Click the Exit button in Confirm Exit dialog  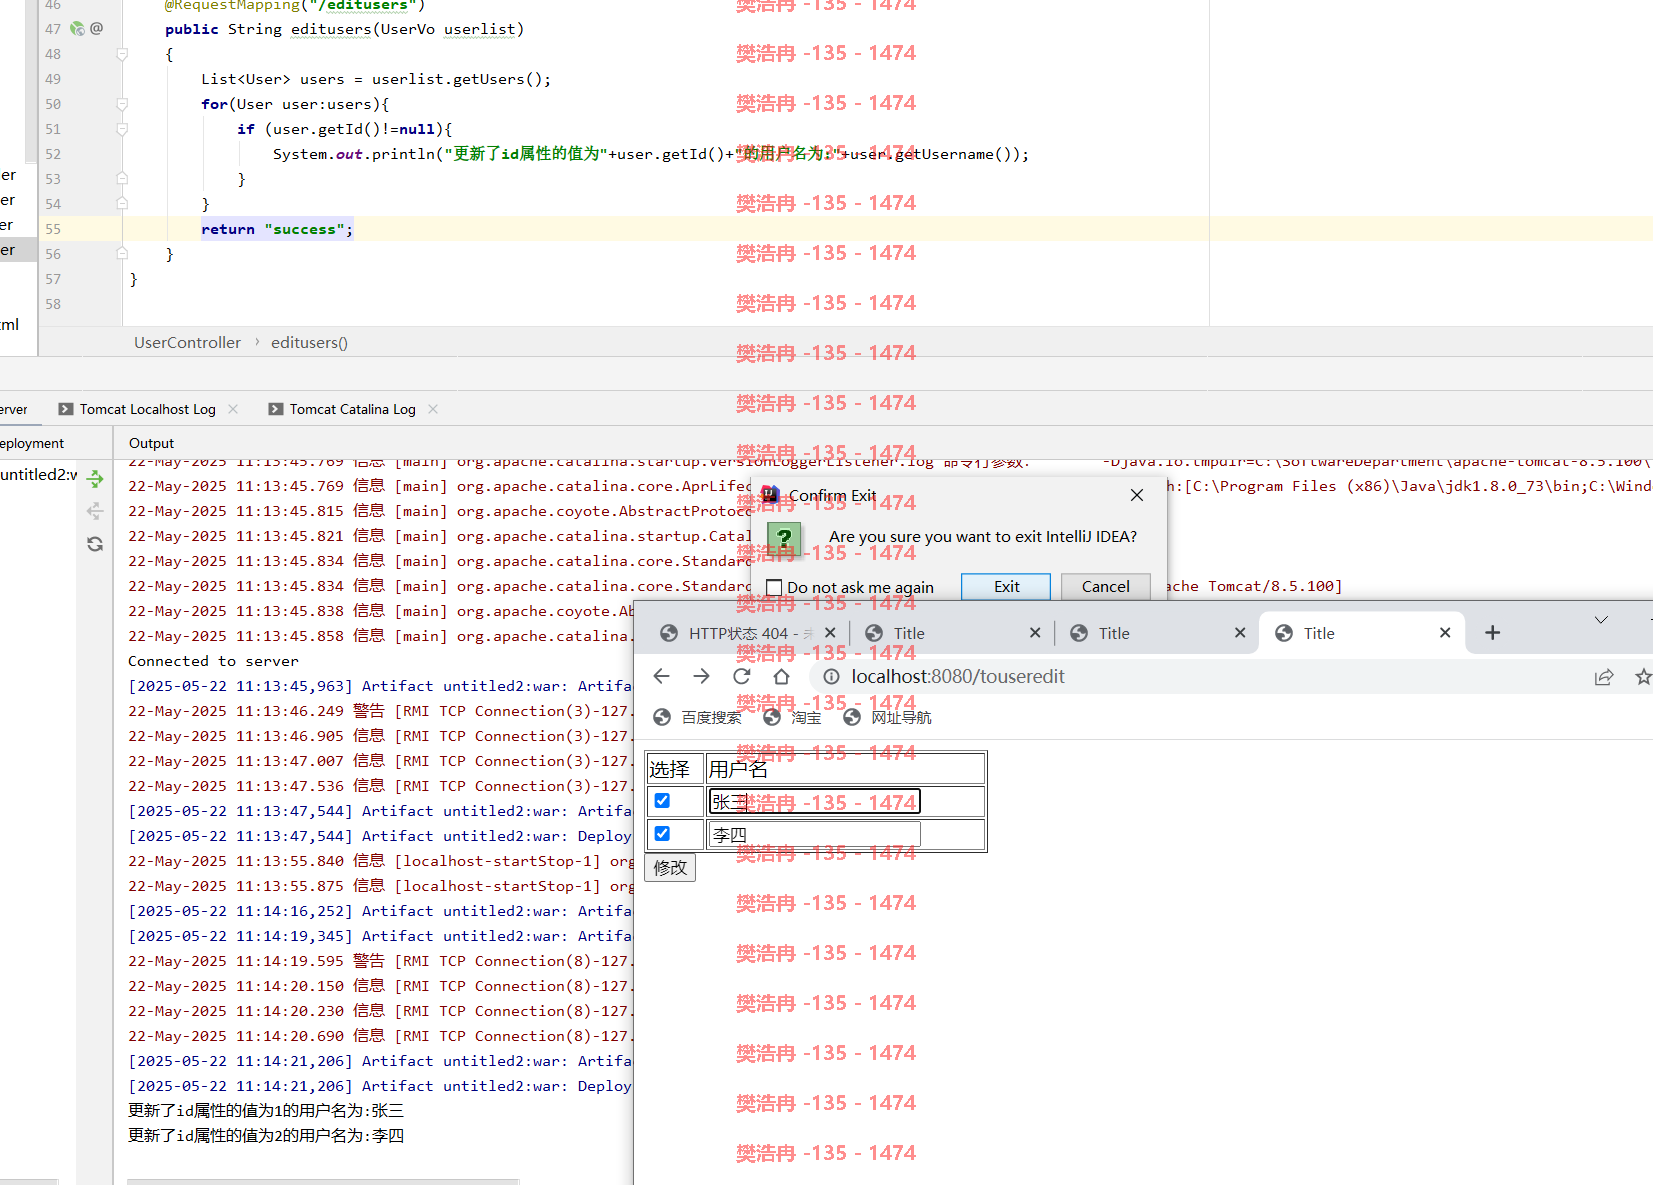1006,587
